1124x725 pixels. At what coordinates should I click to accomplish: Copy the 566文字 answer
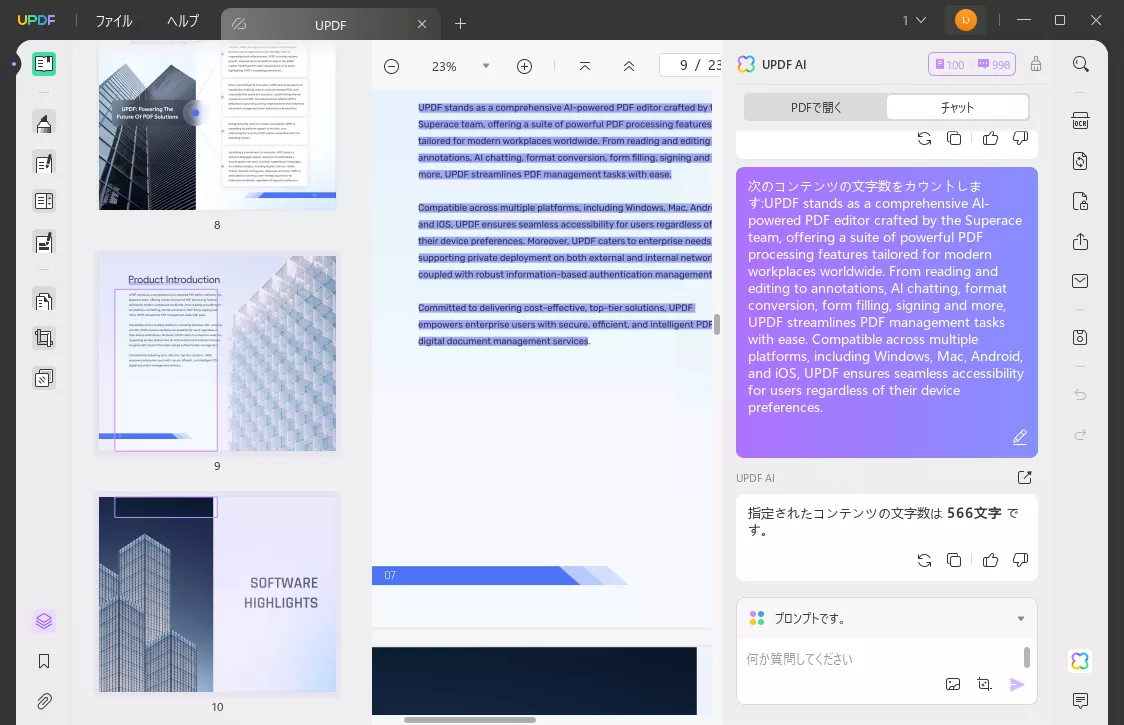pos(954,560)
